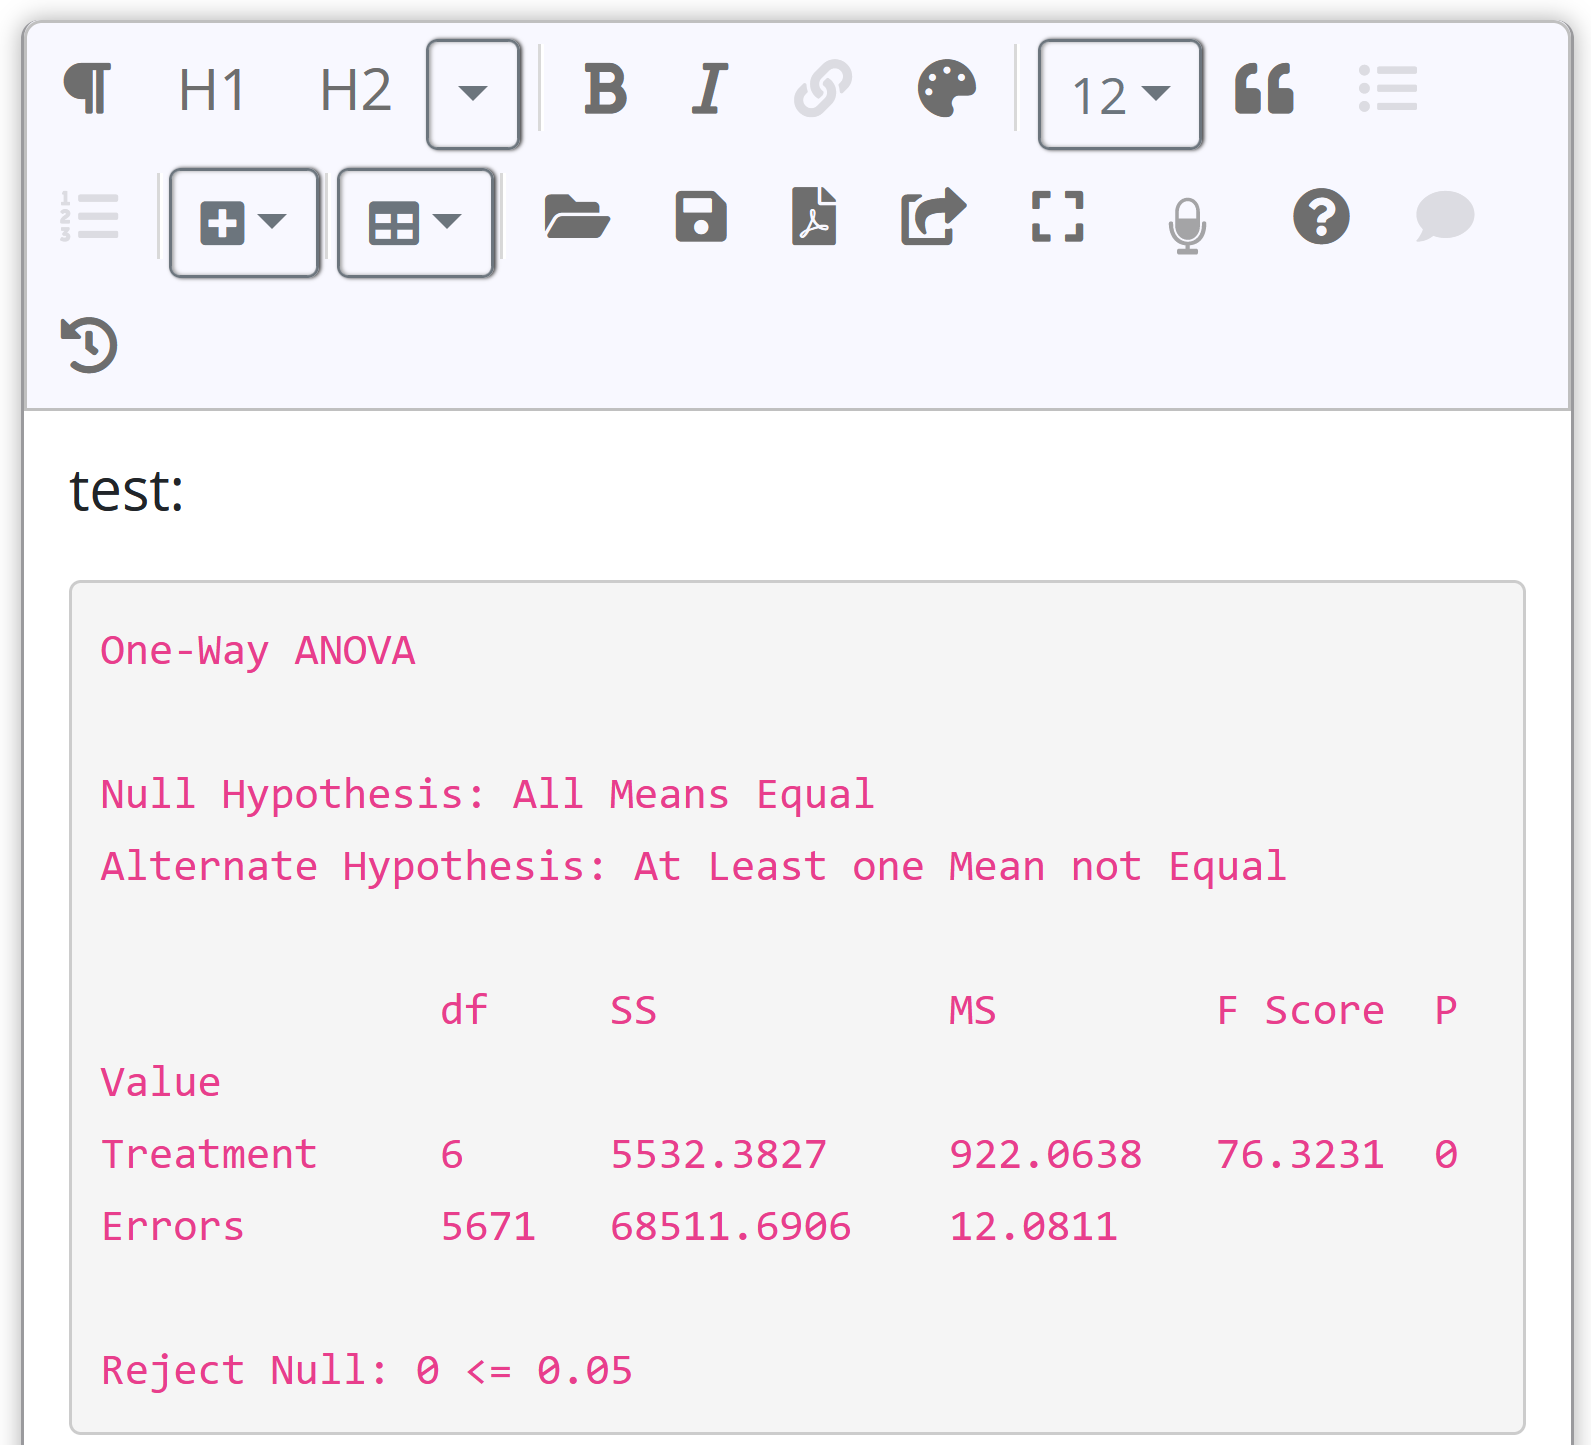Click 'Null Hypothesis: All Means Equal' line
The image size is (1591, 1445).
[x=487, y=795]
